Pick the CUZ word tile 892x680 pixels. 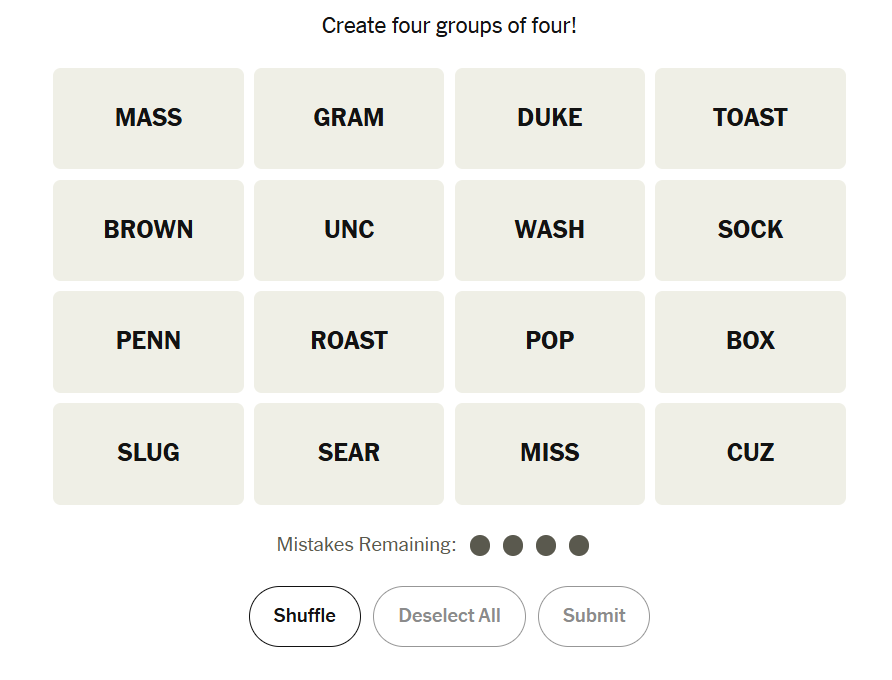tap(750, 453)
